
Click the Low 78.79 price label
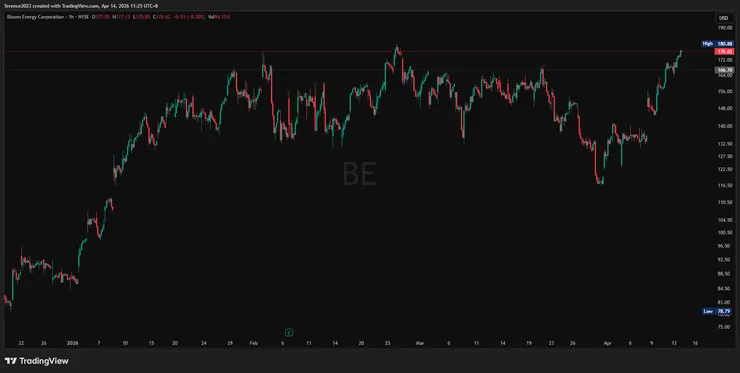point(717,311)
